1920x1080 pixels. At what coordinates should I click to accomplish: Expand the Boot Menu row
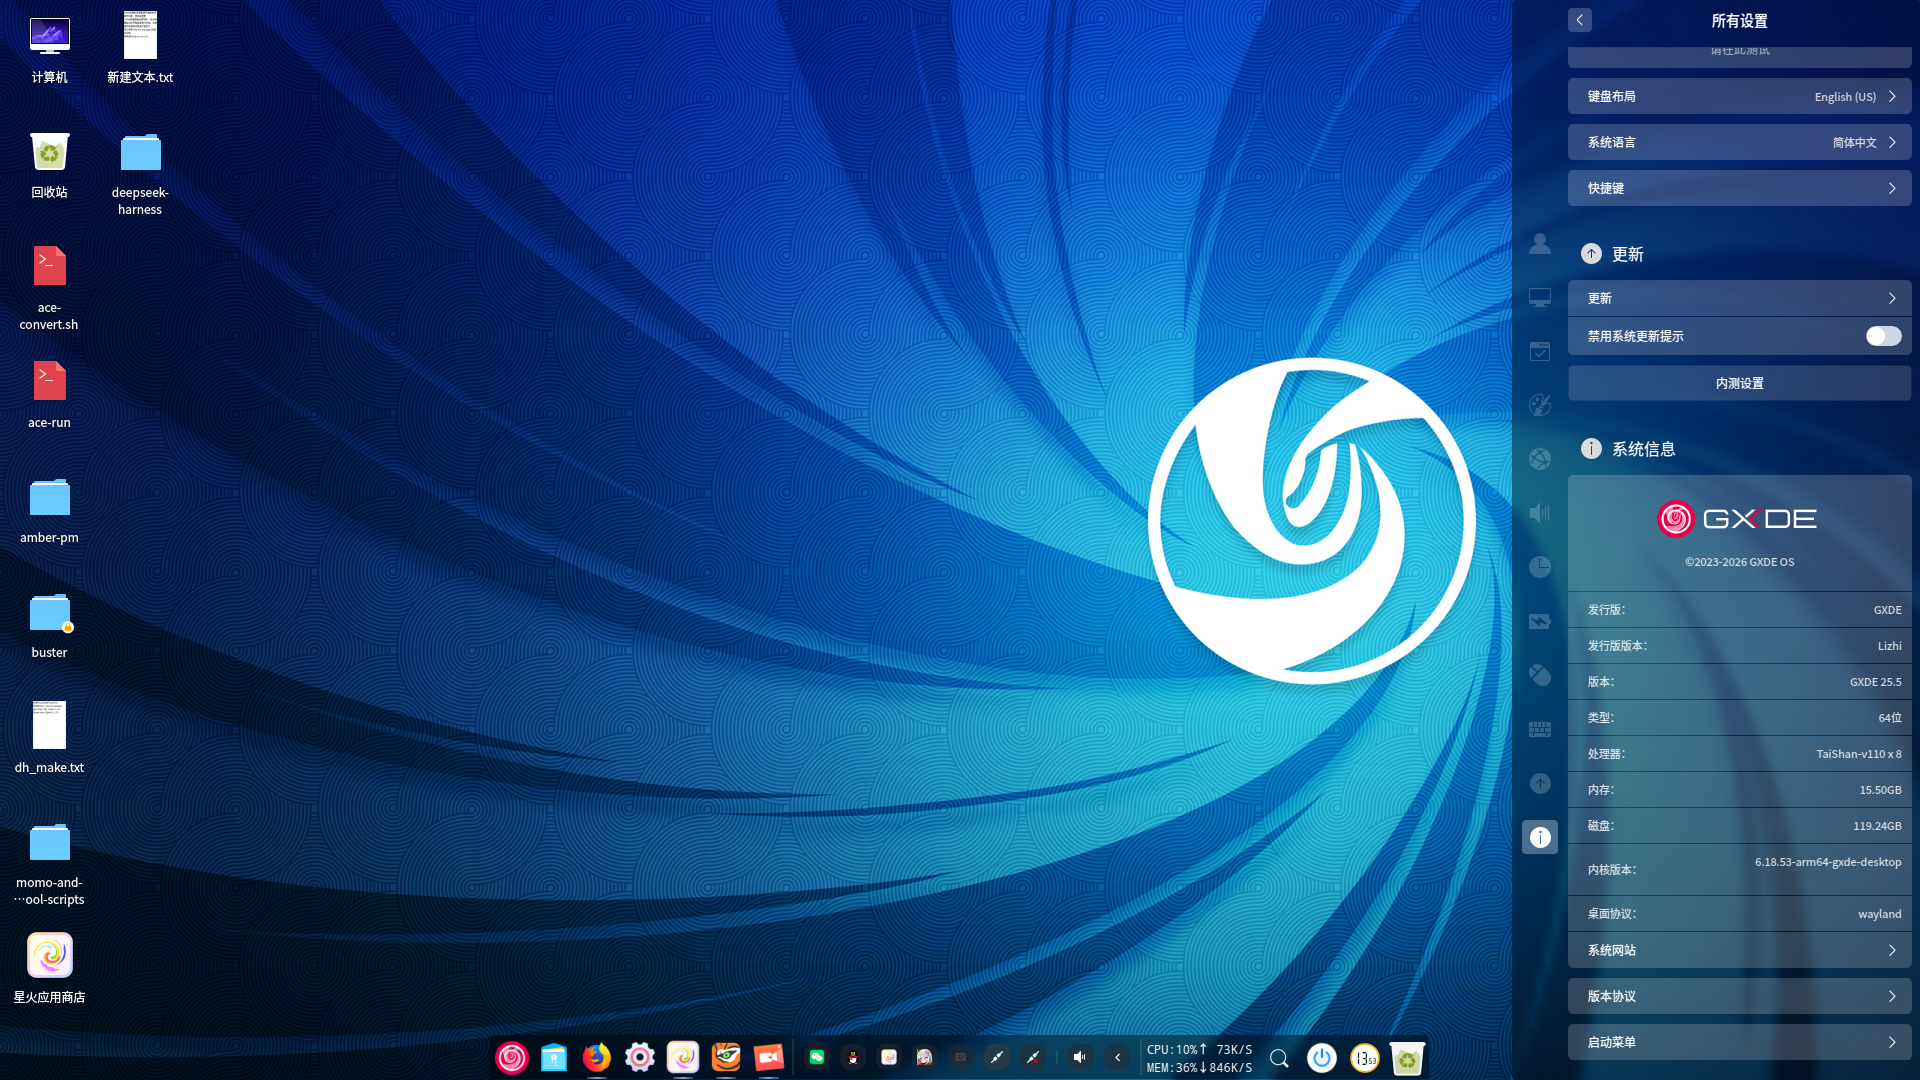(1740, 1042)
